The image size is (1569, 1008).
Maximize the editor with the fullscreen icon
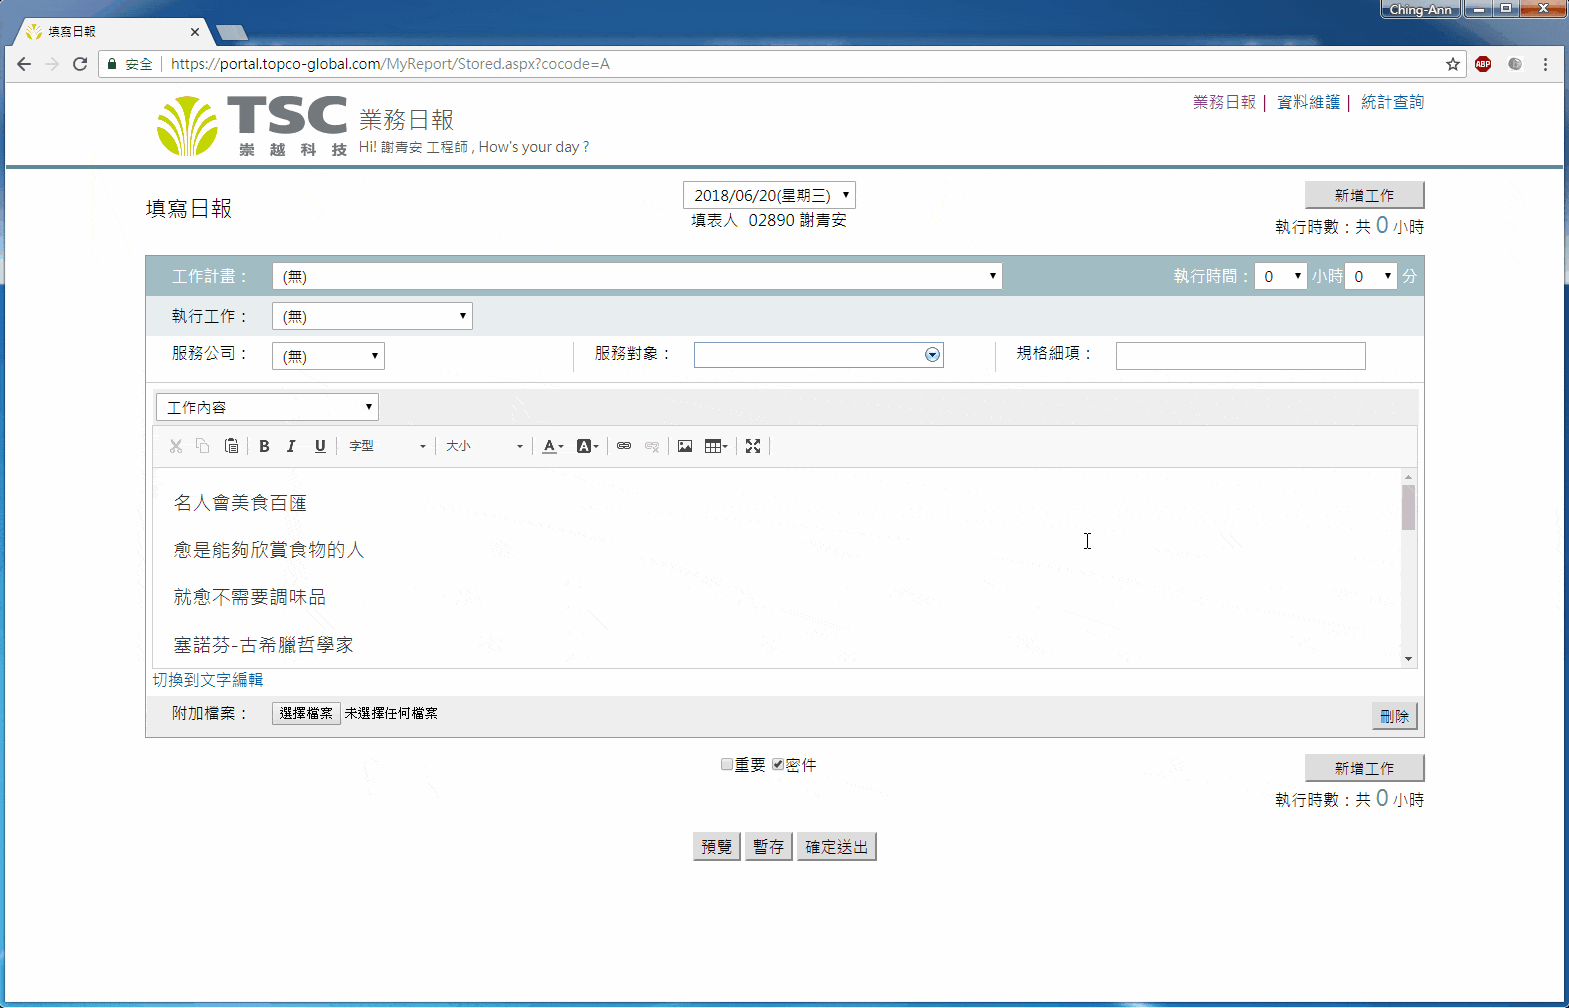point(753,446)
